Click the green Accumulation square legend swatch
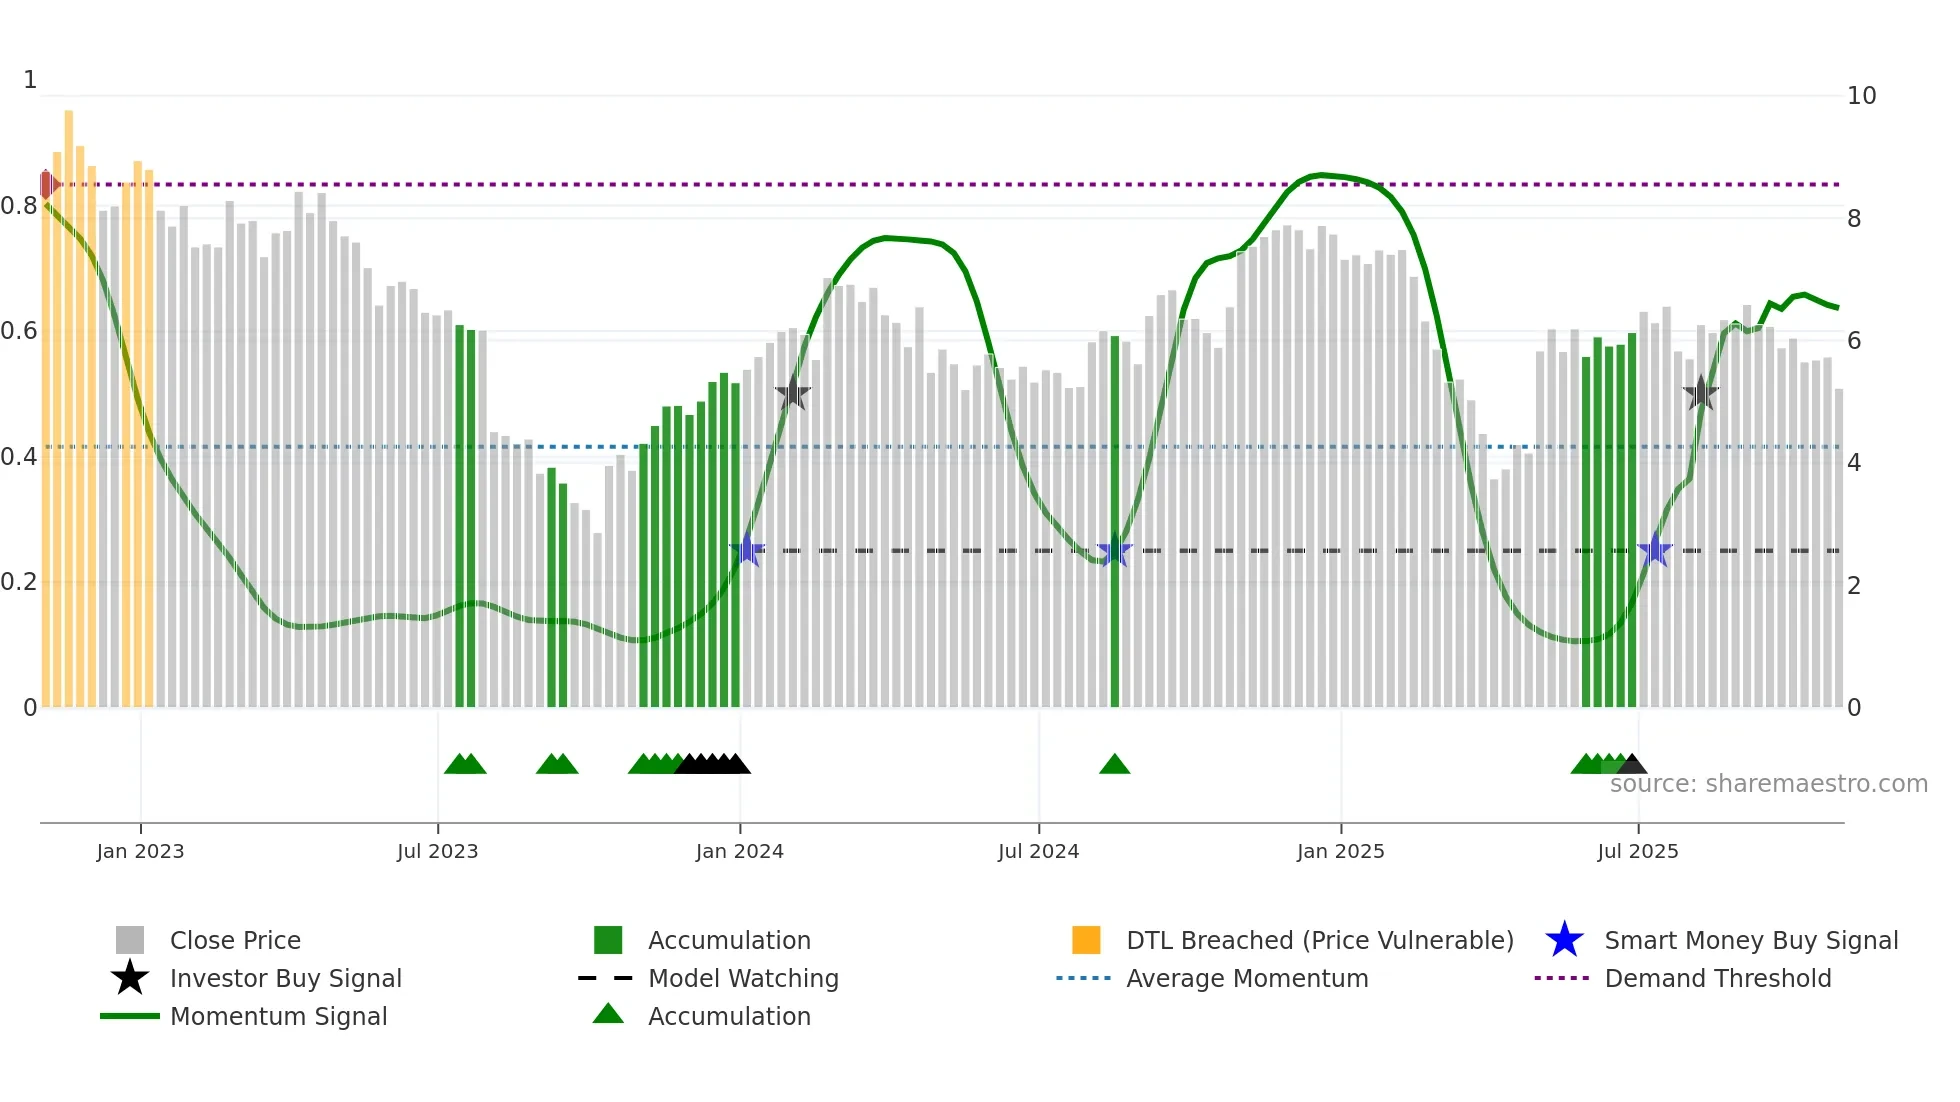The width and height of the screenshot is (1960, 1102). [x=608, y=940]
